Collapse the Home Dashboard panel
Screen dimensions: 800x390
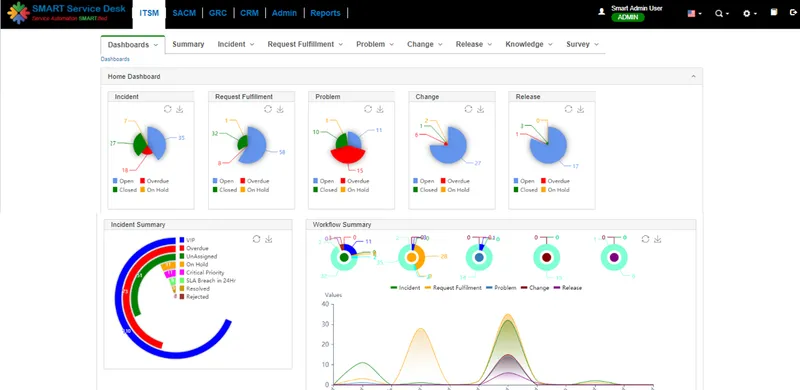tap(693, 77)
